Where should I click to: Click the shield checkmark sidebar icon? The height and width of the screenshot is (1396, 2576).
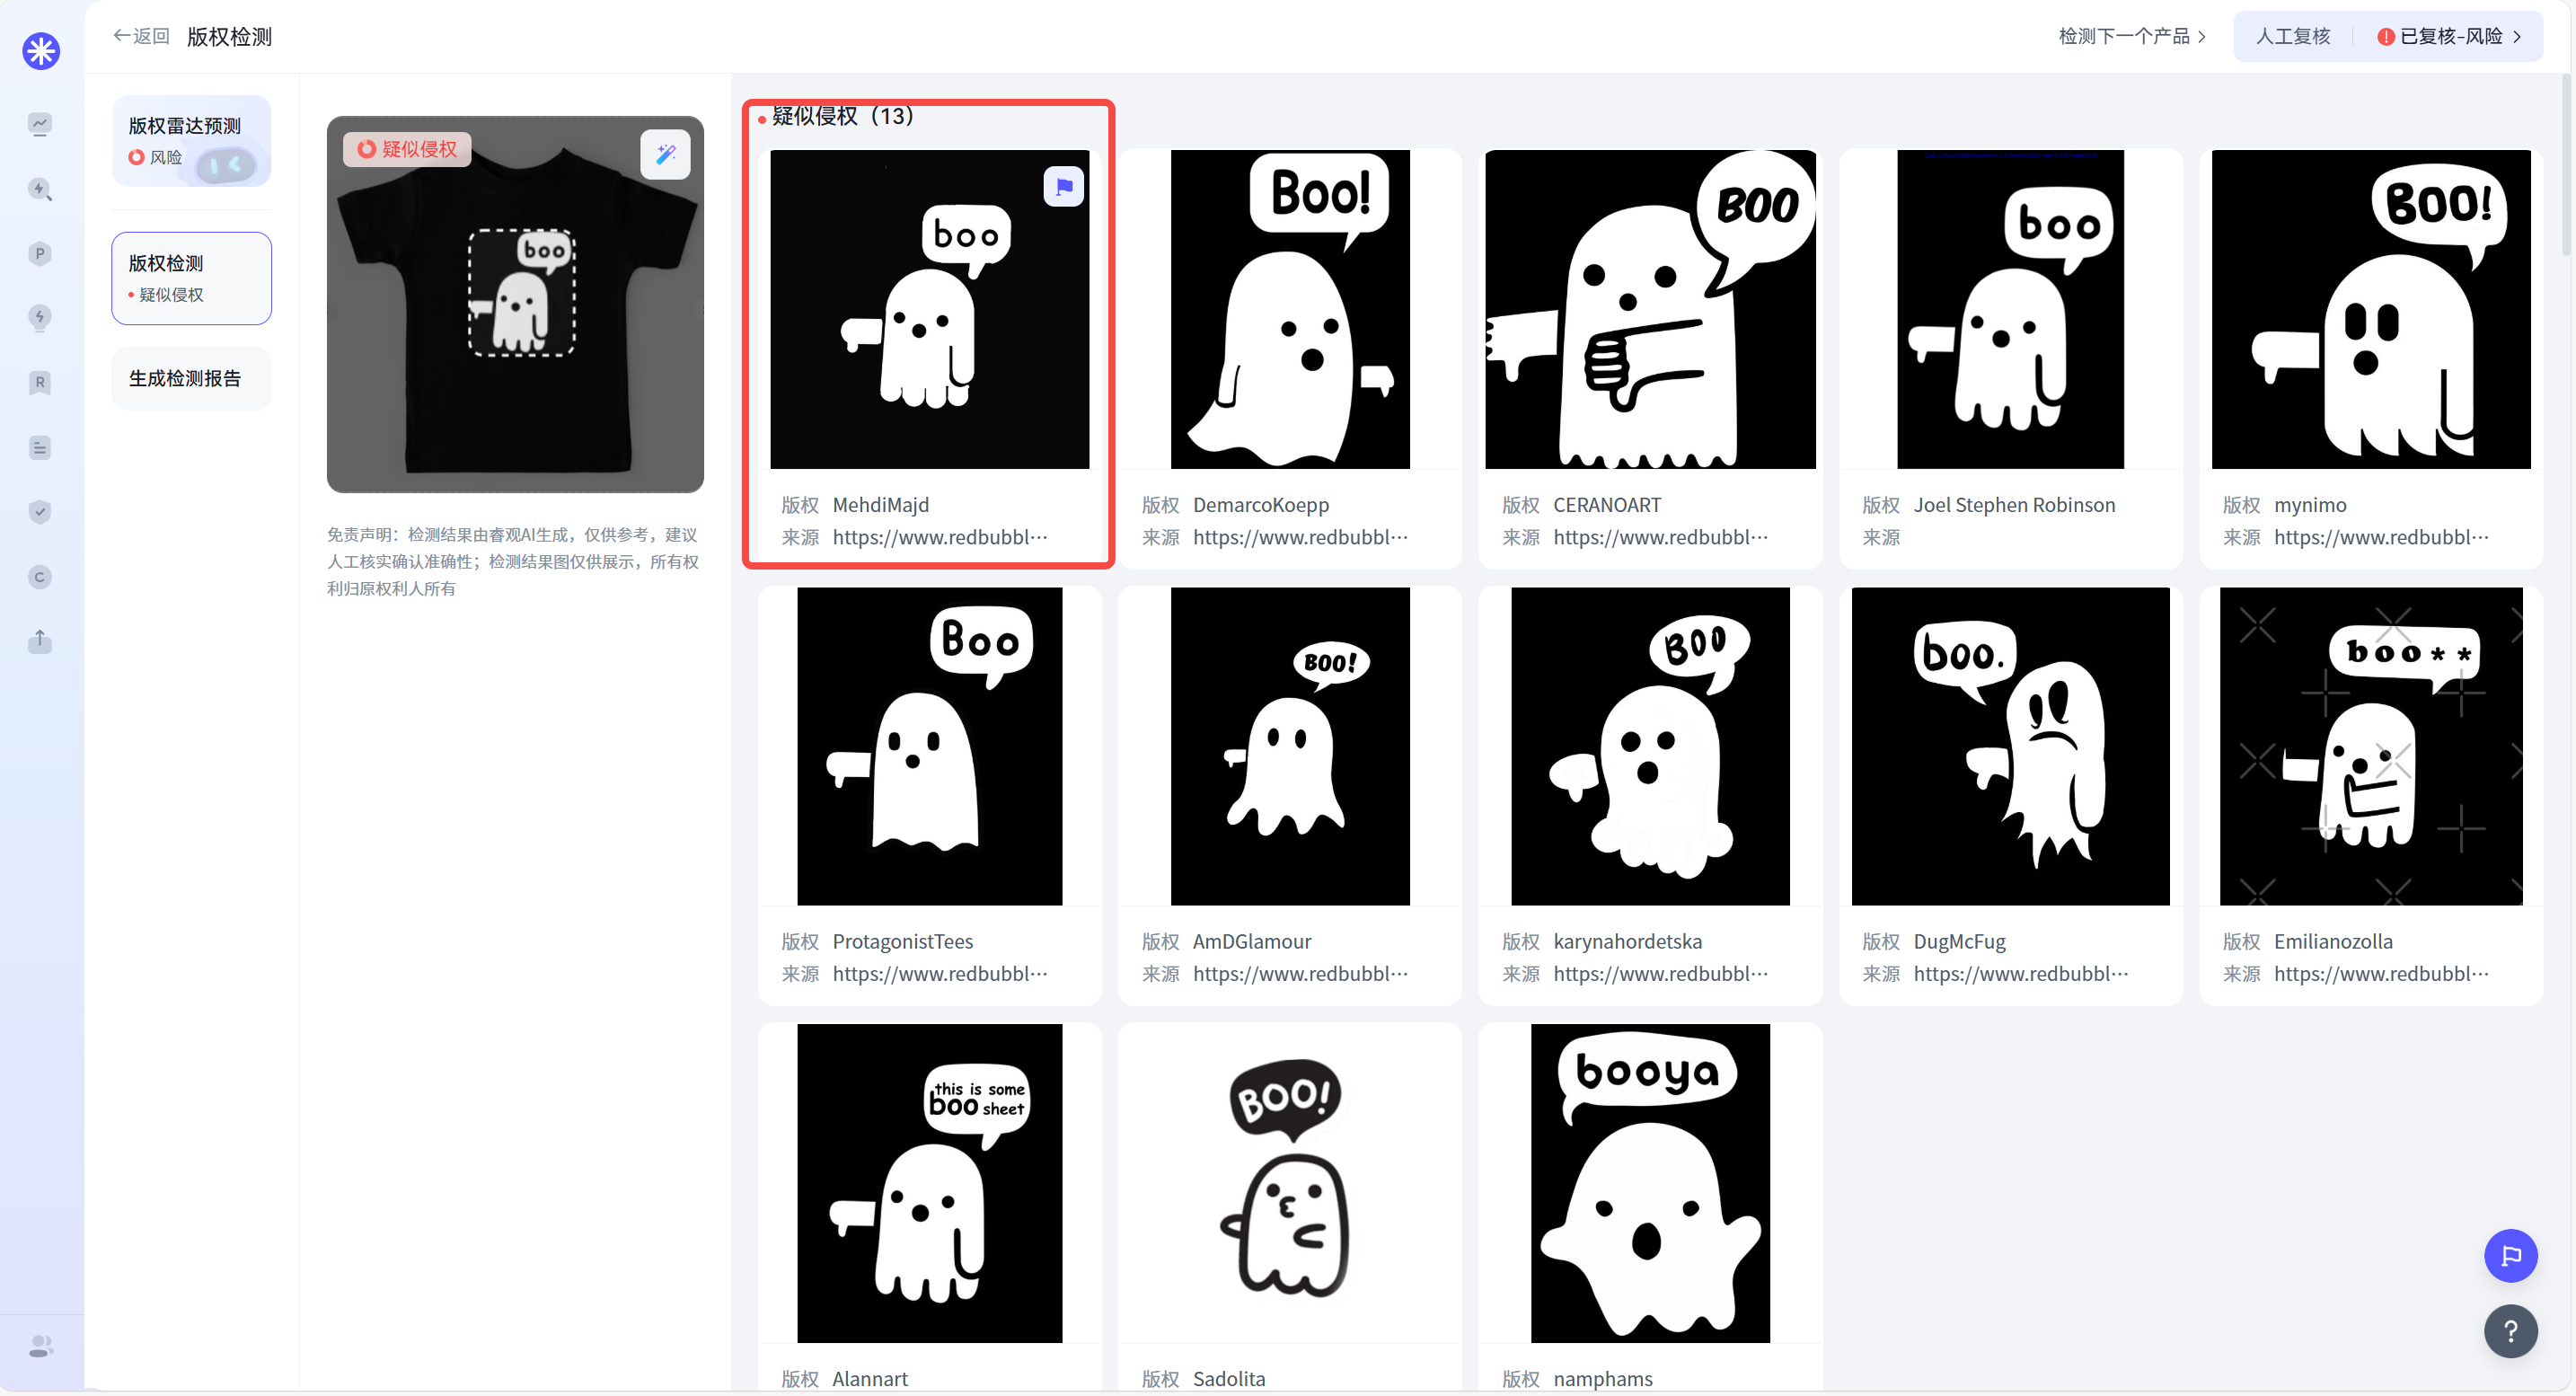pos(40,512)
